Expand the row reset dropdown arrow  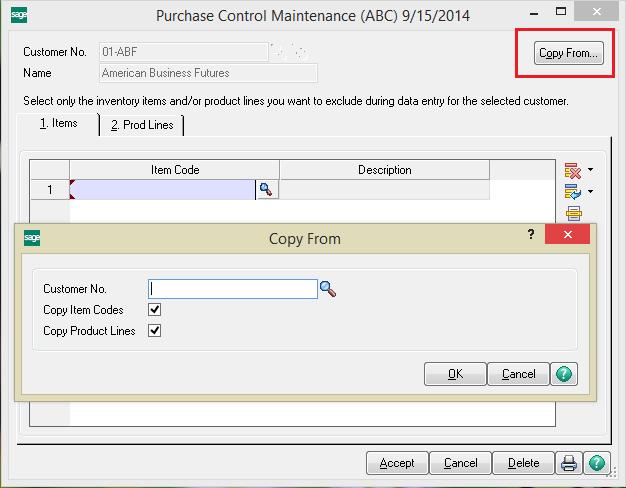tap(591, 191)
